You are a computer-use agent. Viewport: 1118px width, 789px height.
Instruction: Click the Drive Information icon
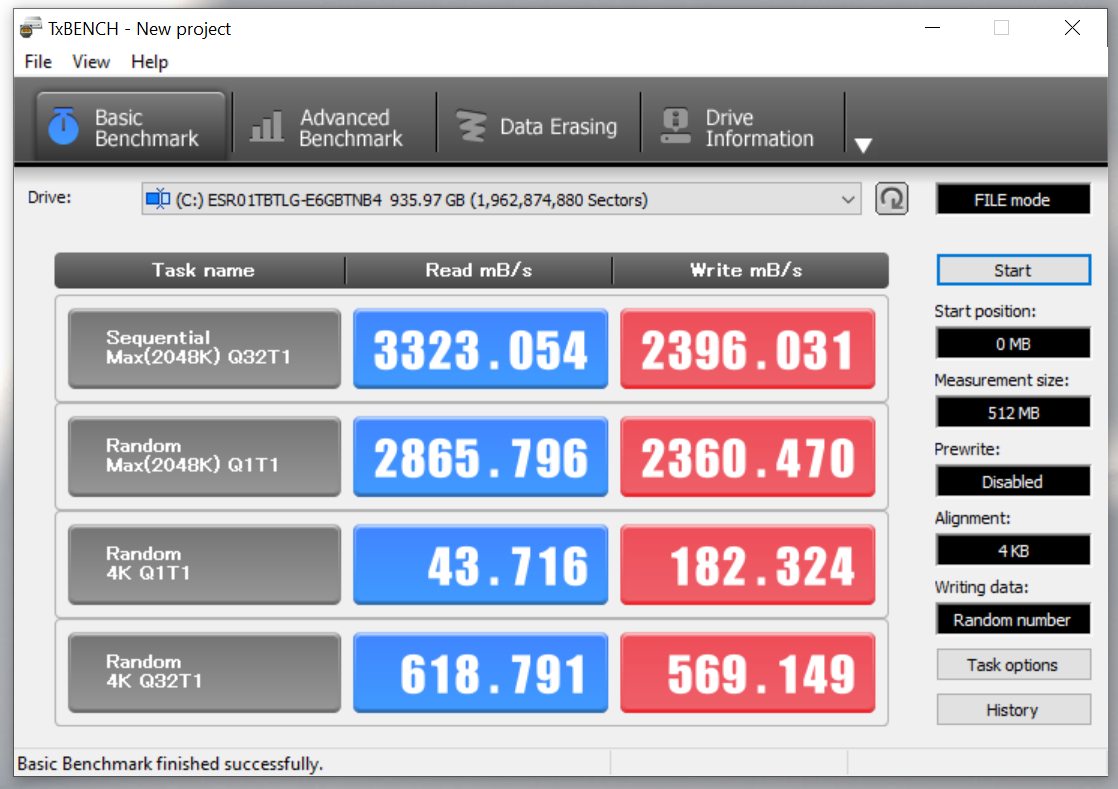coord(675,126)
